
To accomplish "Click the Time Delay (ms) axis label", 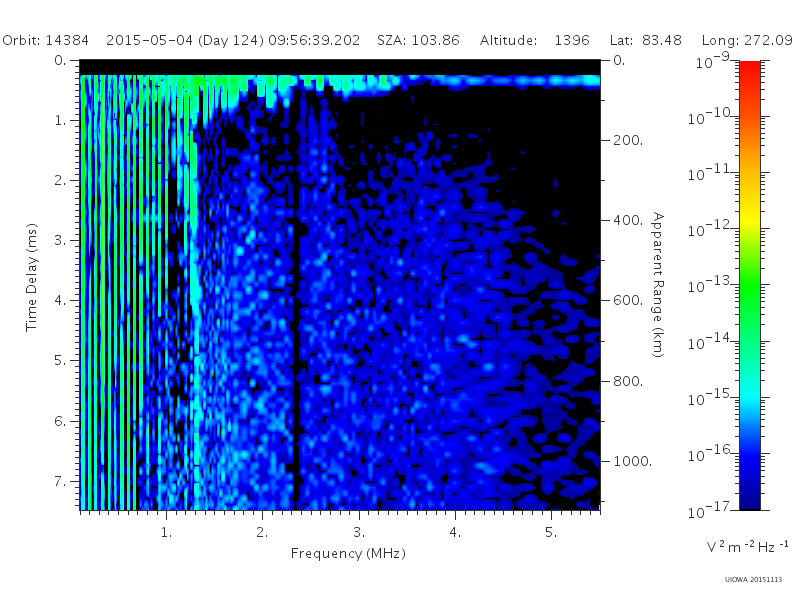I will click(32, 277).
